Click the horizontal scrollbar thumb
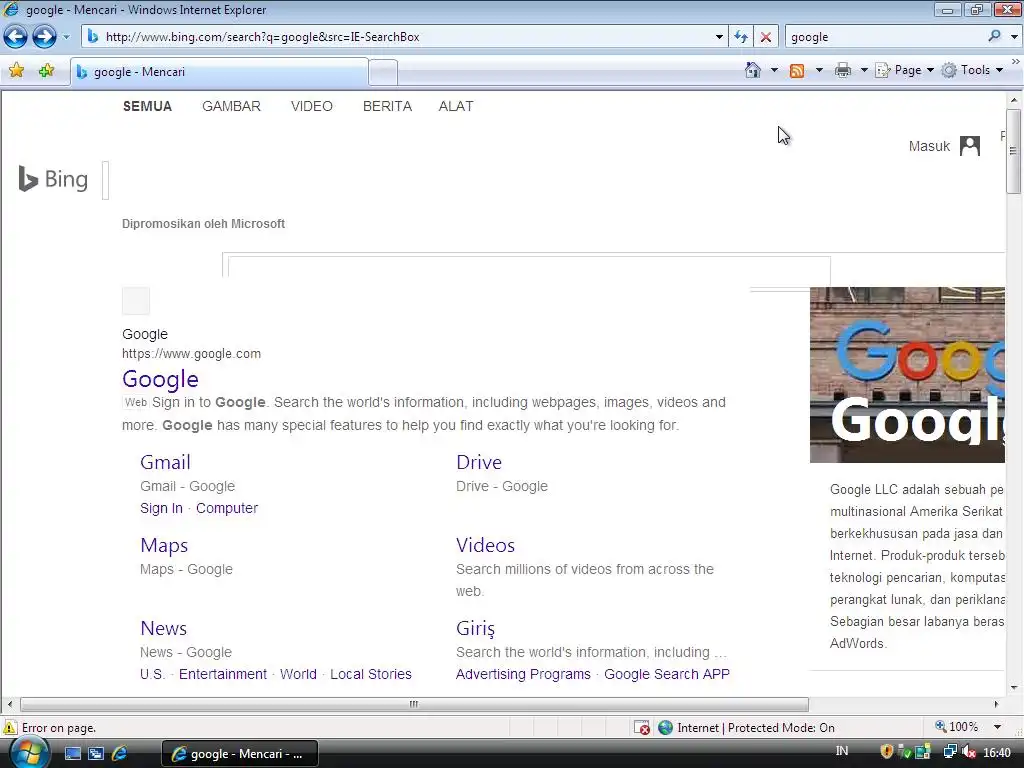 click(x=414, y=704)
